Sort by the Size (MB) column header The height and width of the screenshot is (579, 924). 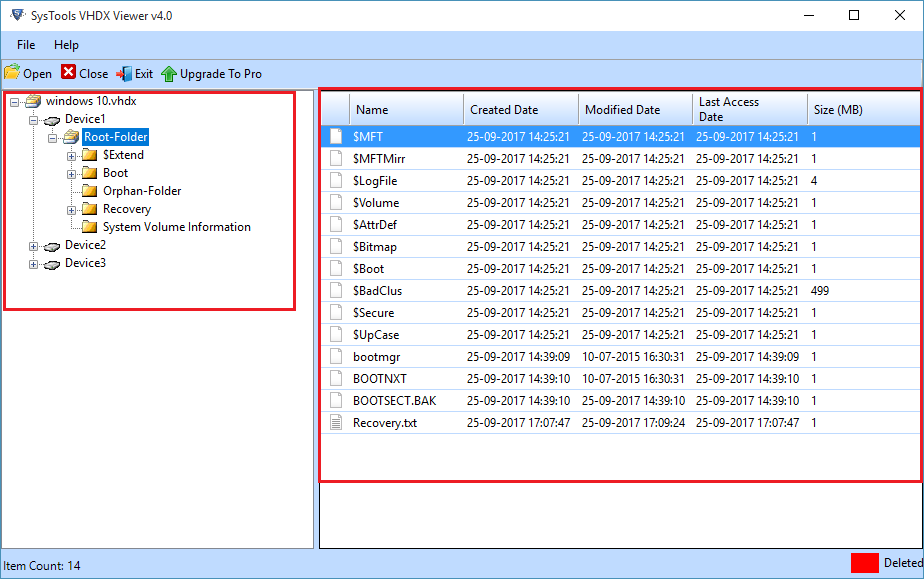(863, 110)
